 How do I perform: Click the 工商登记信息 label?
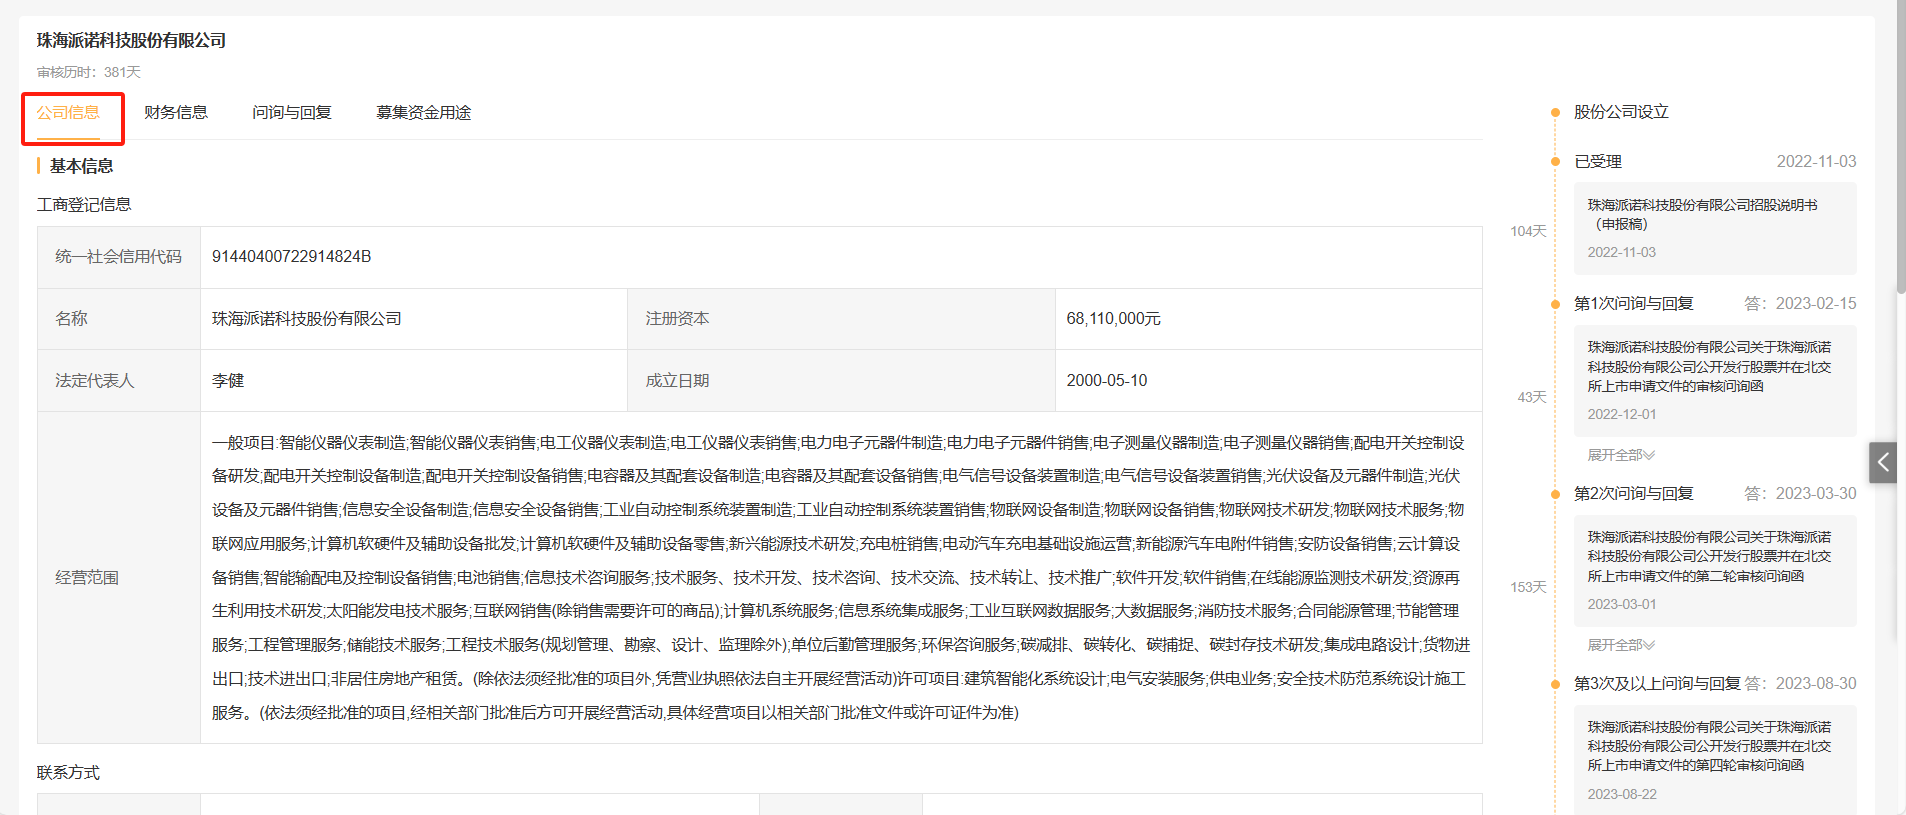point(84,205)
